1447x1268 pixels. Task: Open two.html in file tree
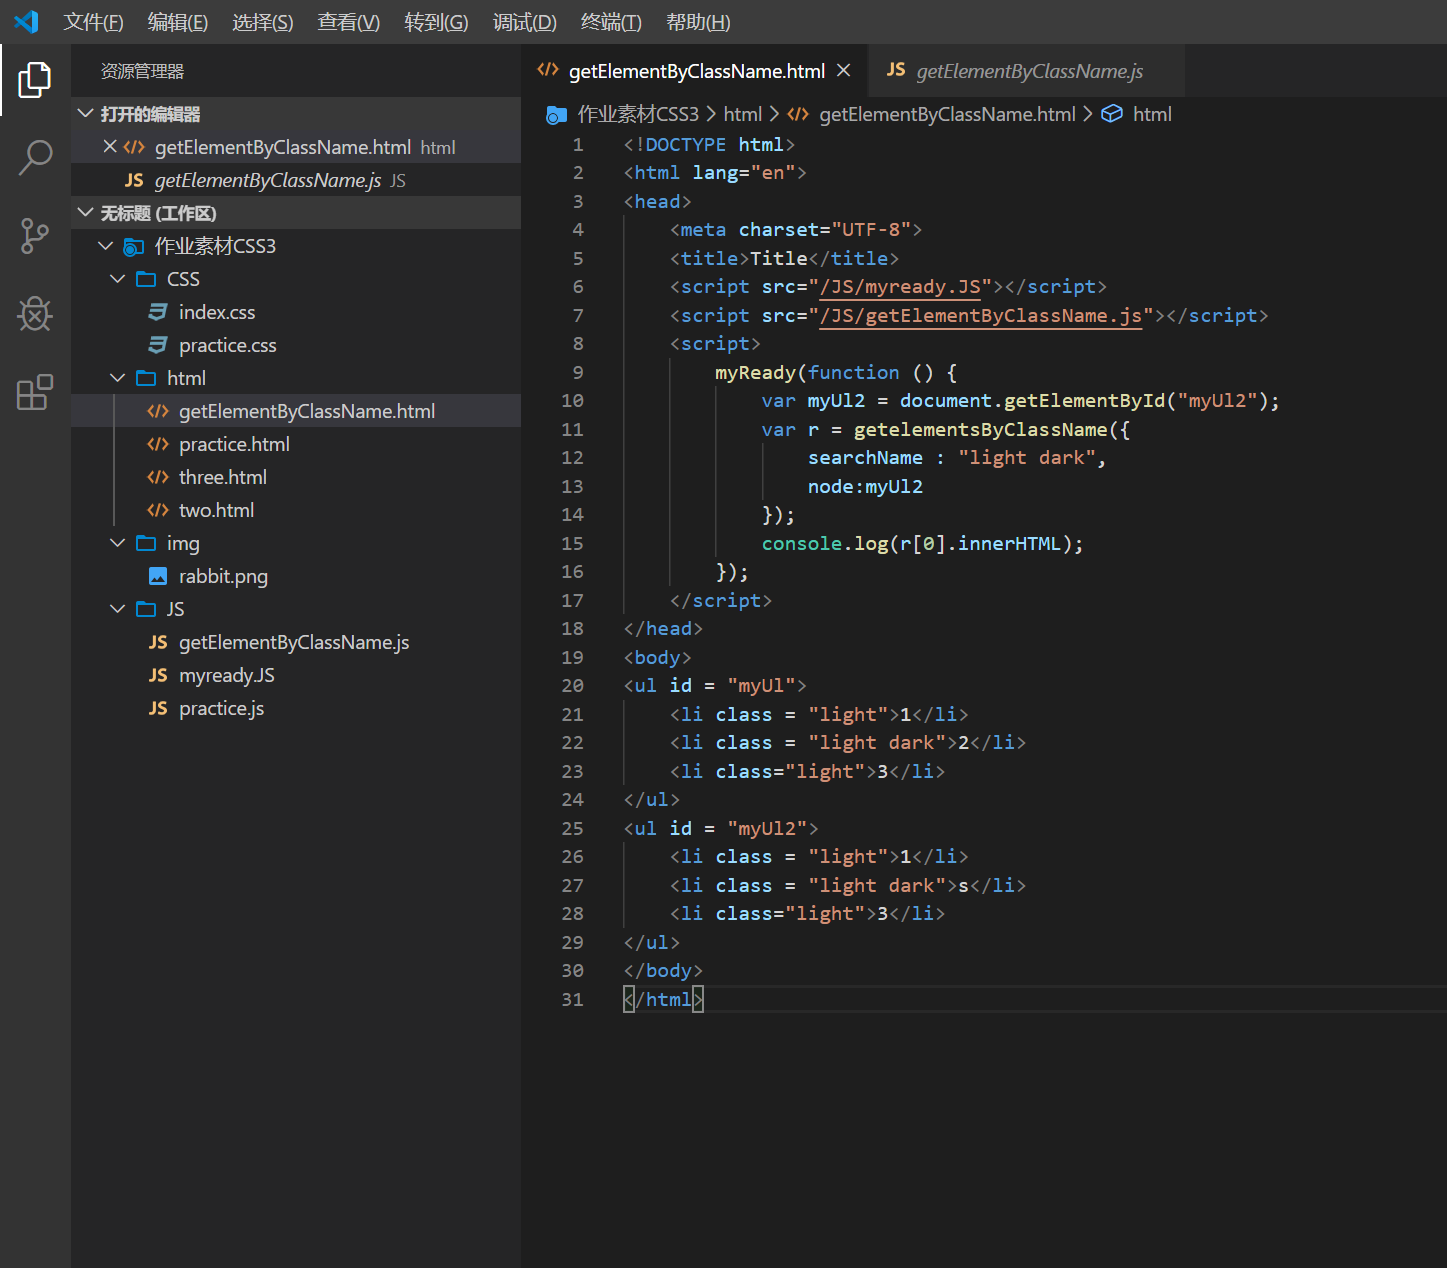296,510
